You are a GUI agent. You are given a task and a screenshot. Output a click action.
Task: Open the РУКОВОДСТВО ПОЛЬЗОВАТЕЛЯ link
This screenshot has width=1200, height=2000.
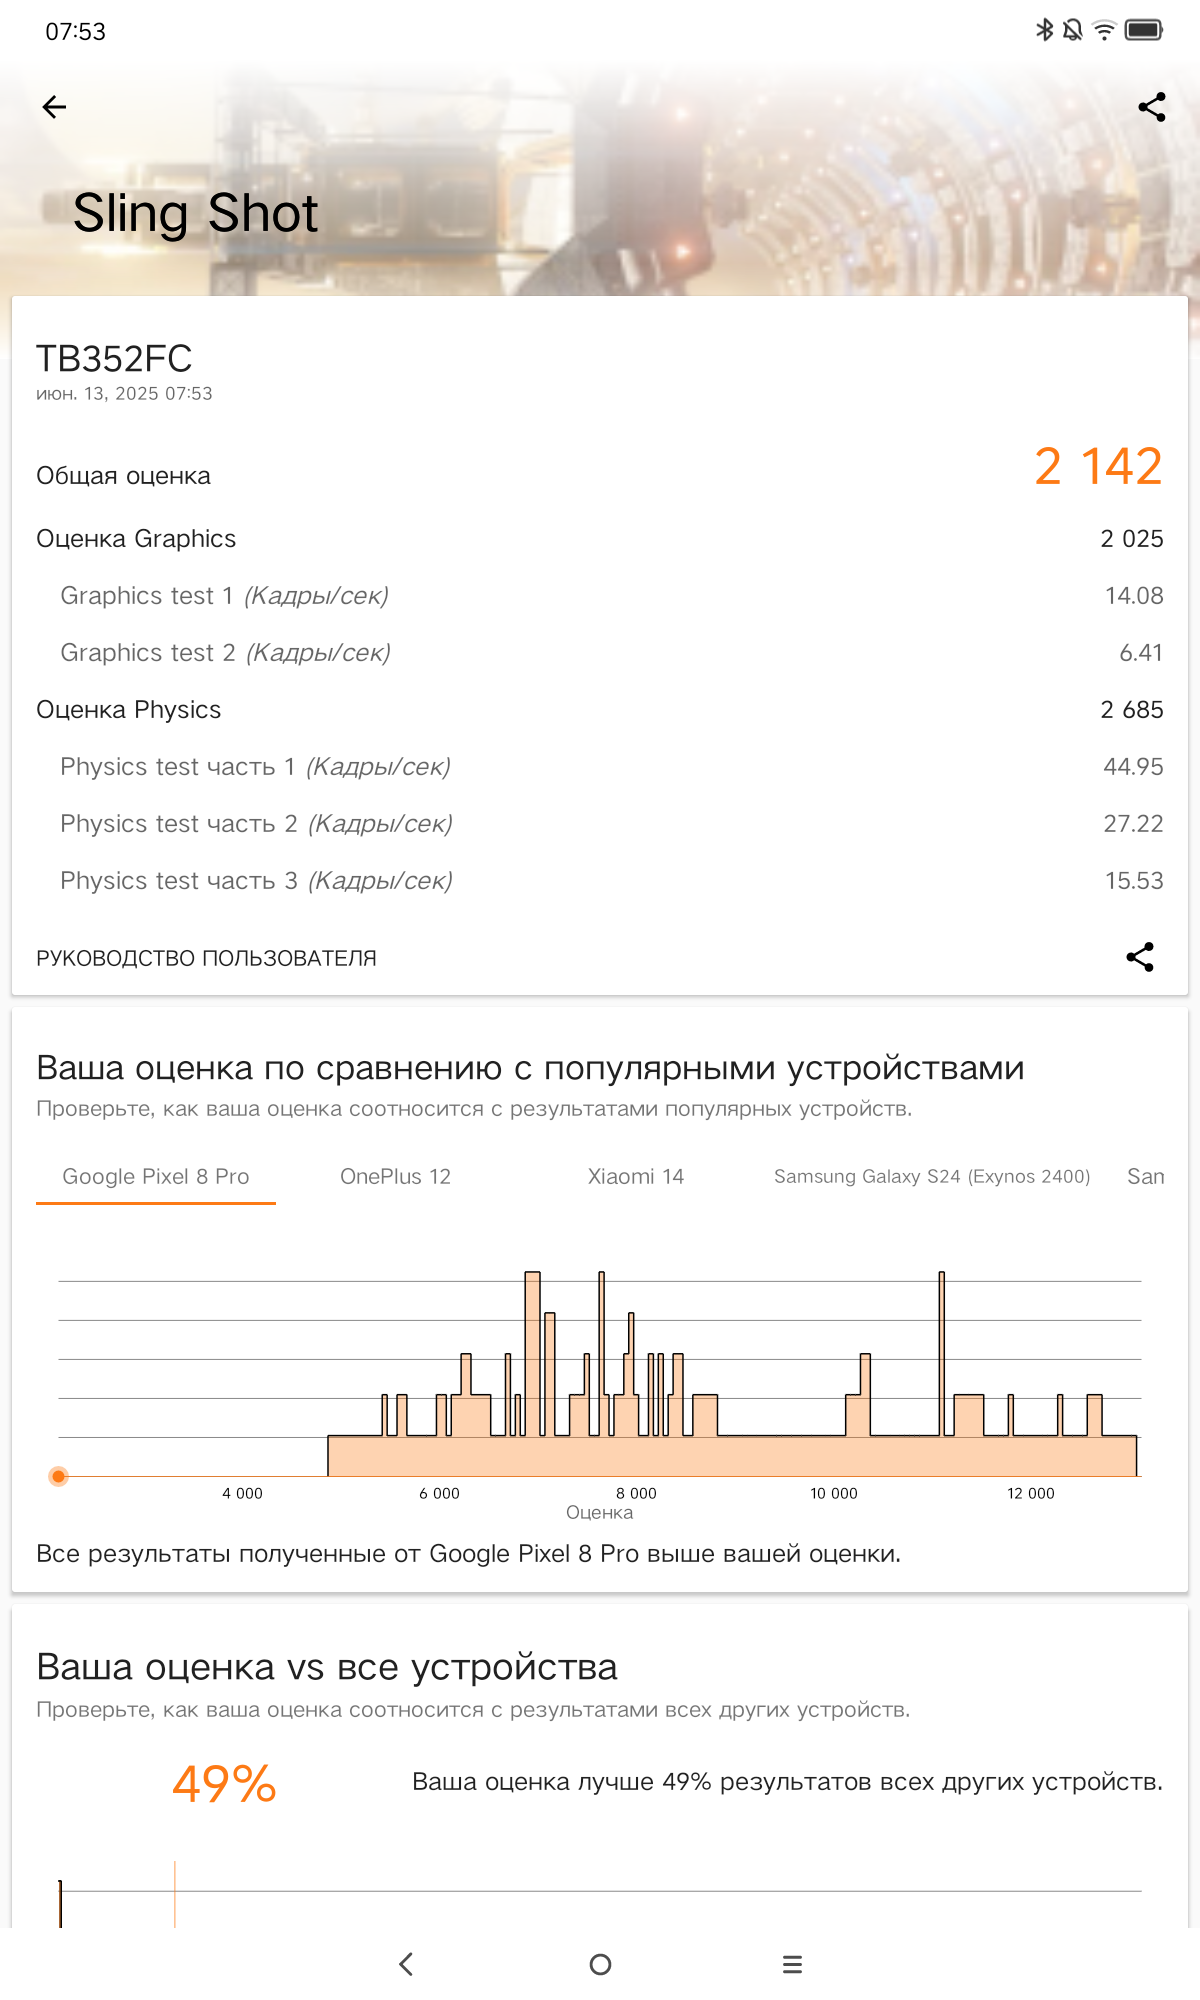pyautogui.click(x=206, y=958)
